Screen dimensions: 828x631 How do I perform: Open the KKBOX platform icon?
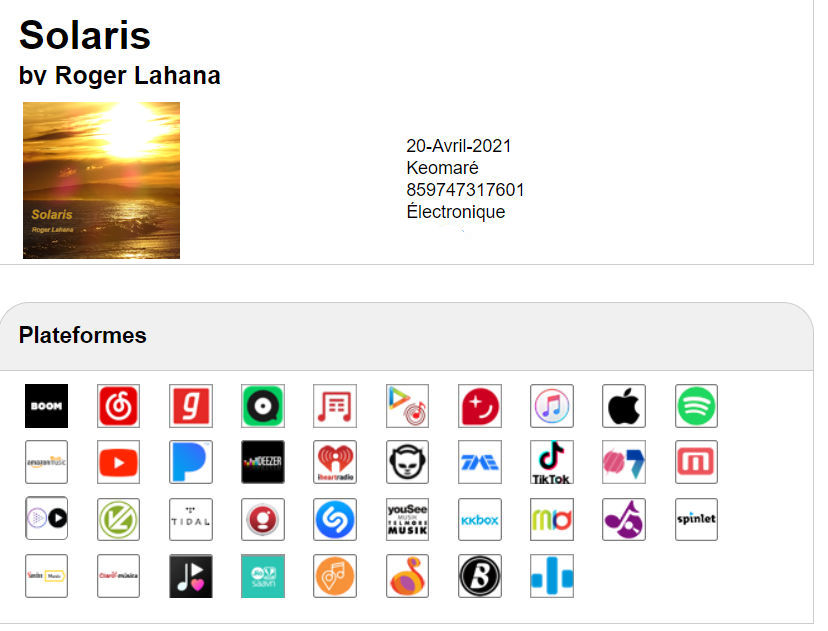pos(479,519)
